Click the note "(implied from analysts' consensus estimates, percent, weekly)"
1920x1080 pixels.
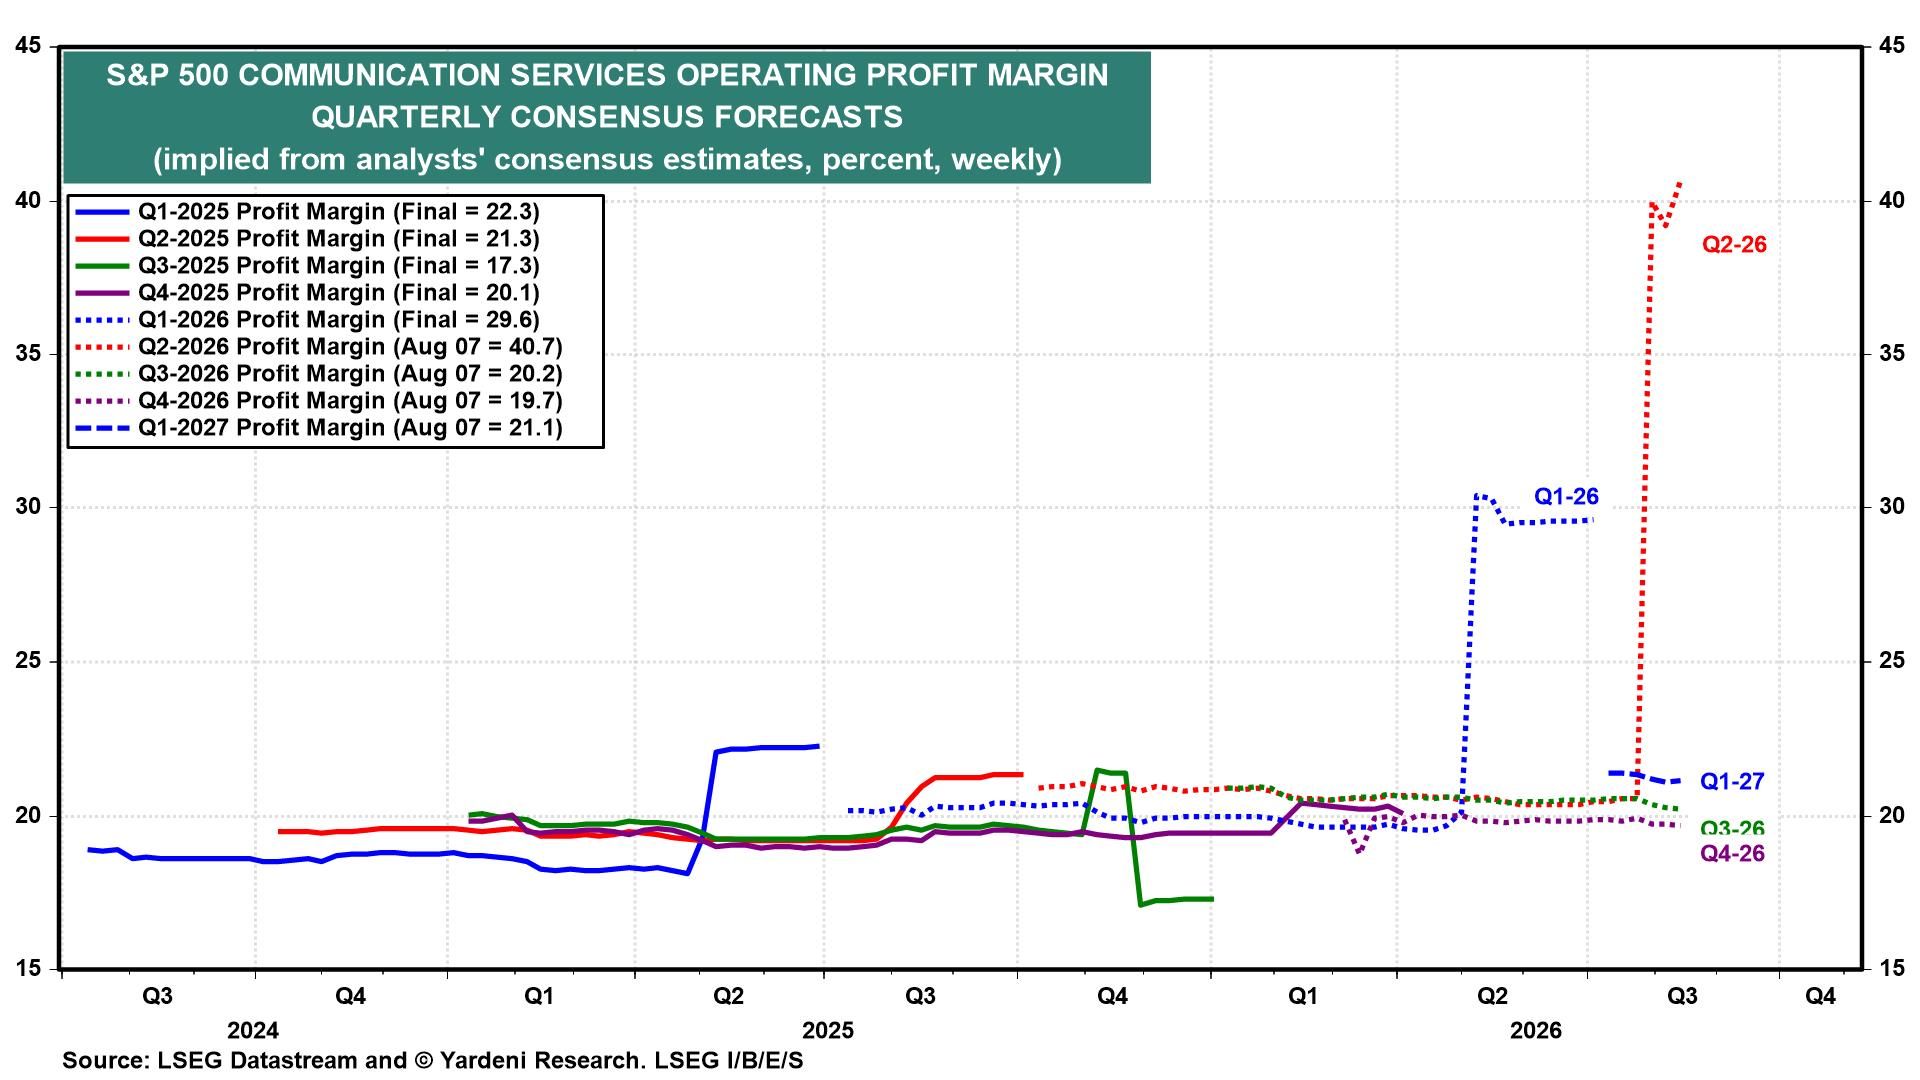tap(607, 160)
